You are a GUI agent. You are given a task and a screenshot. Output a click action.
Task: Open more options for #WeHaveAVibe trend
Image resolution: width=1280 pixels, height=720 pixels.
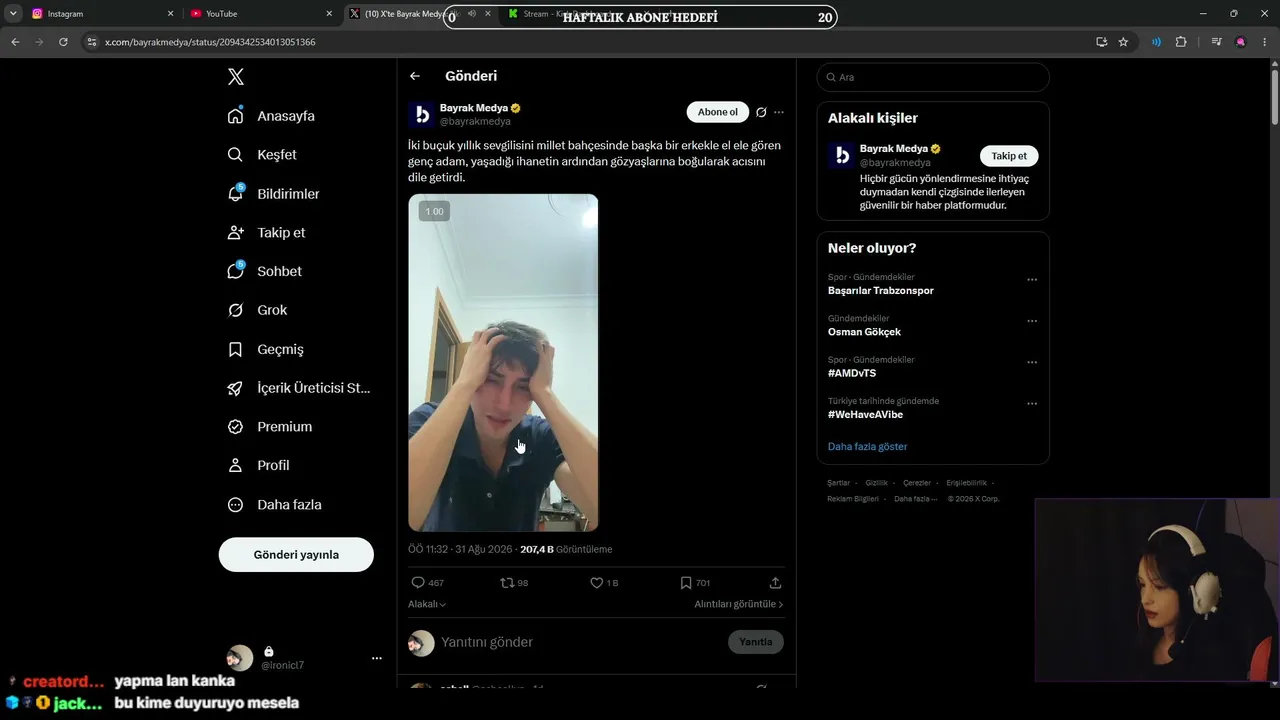1032,404
